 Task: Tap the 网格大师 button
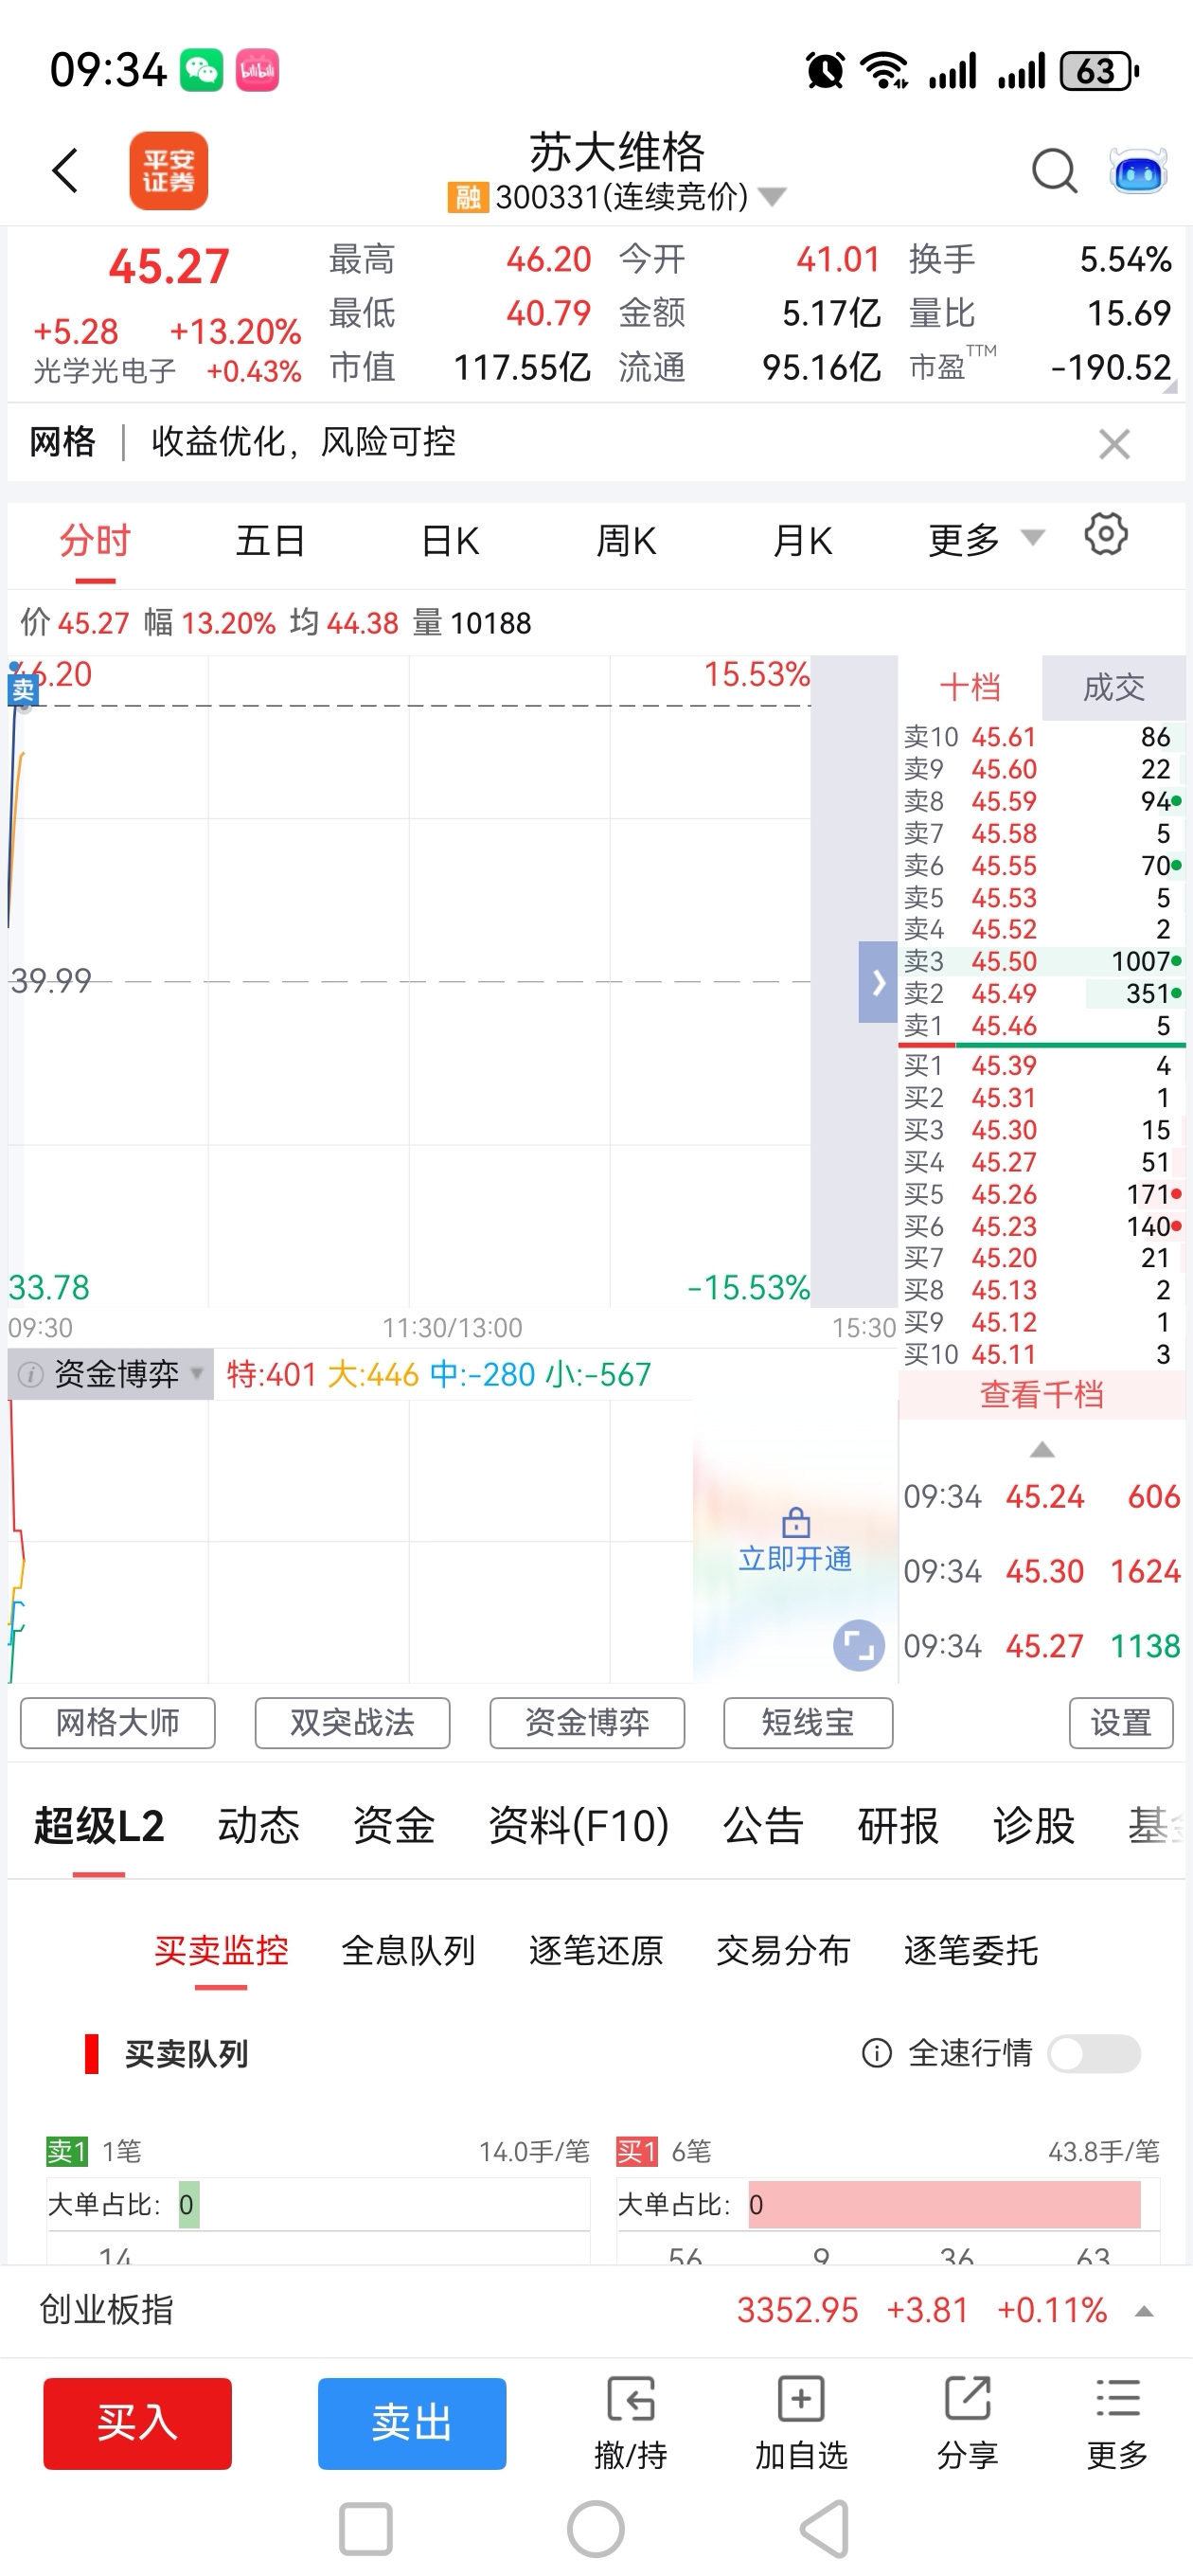[118, 1722]
